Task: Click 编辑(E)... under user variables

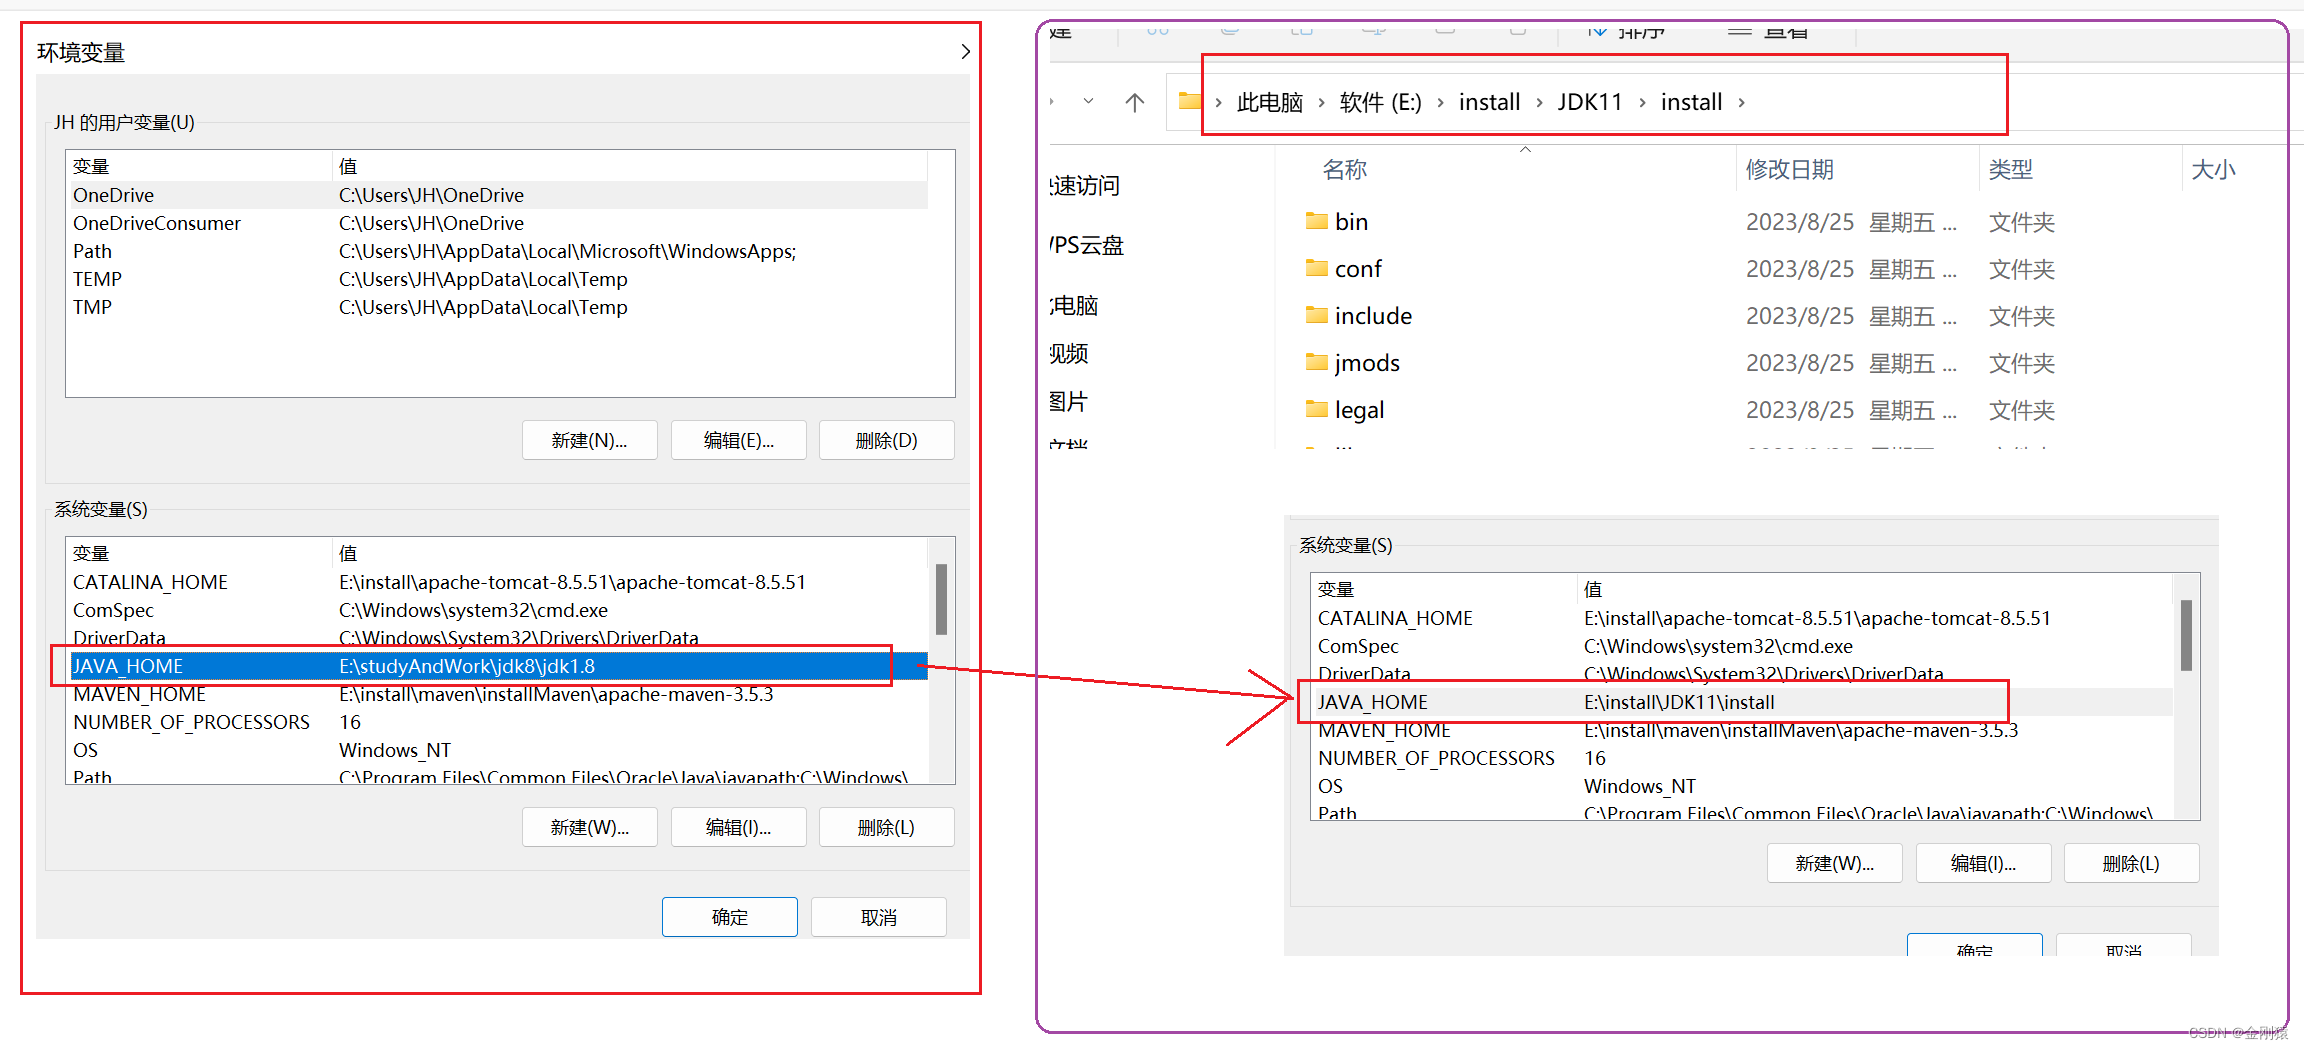Action: coord(738,440)
